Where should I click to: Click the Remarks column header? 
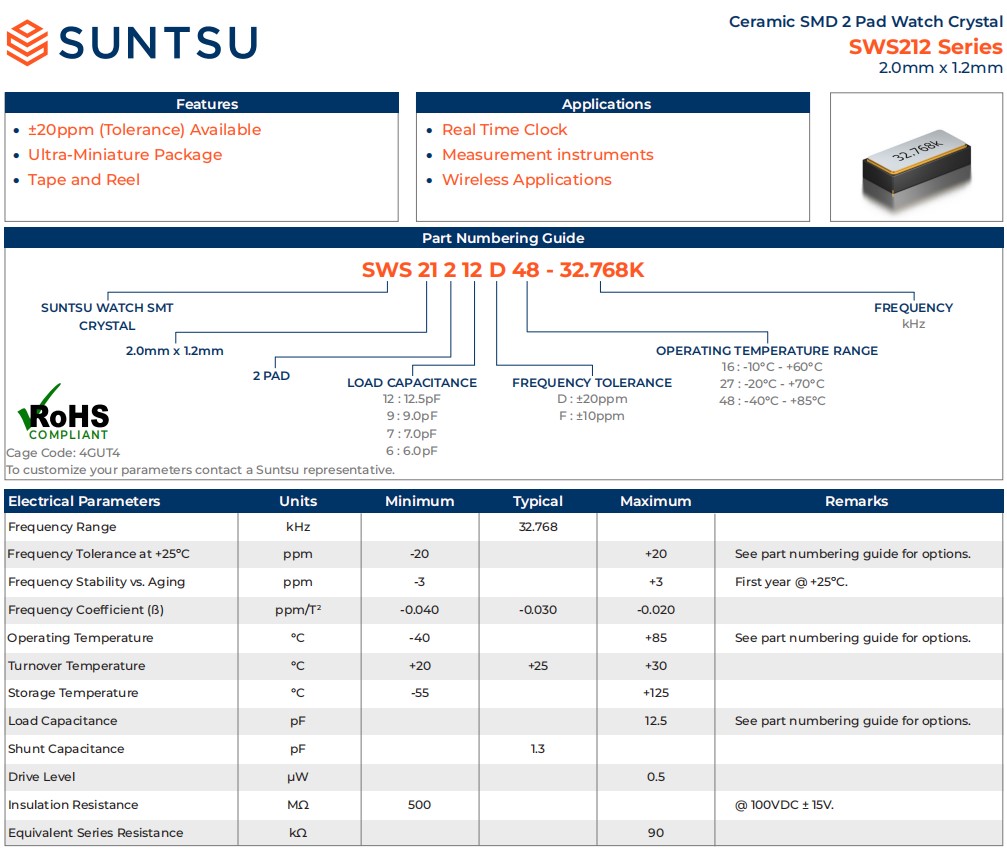pos(856,501)
